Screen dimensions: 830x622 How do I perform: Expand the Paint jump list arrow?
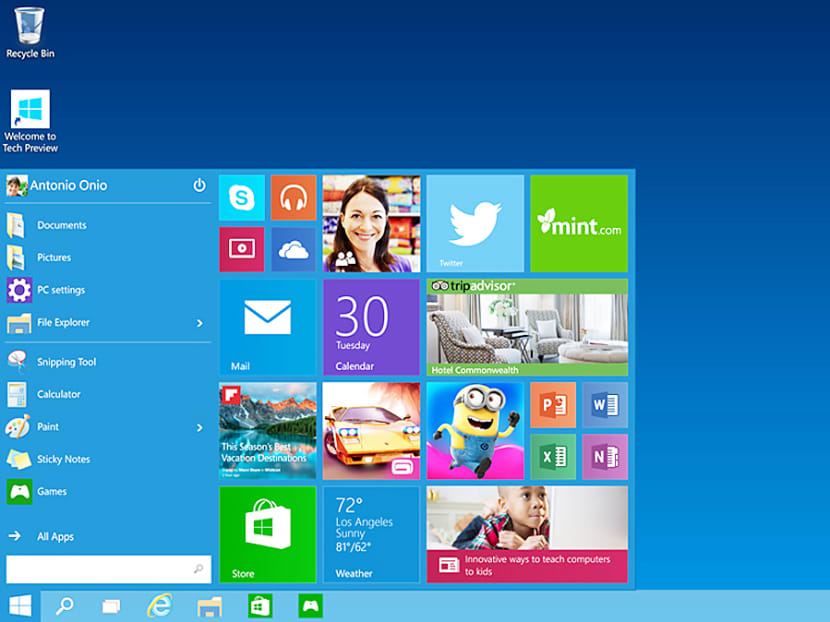pyautogui.click(x=200, y=427)
